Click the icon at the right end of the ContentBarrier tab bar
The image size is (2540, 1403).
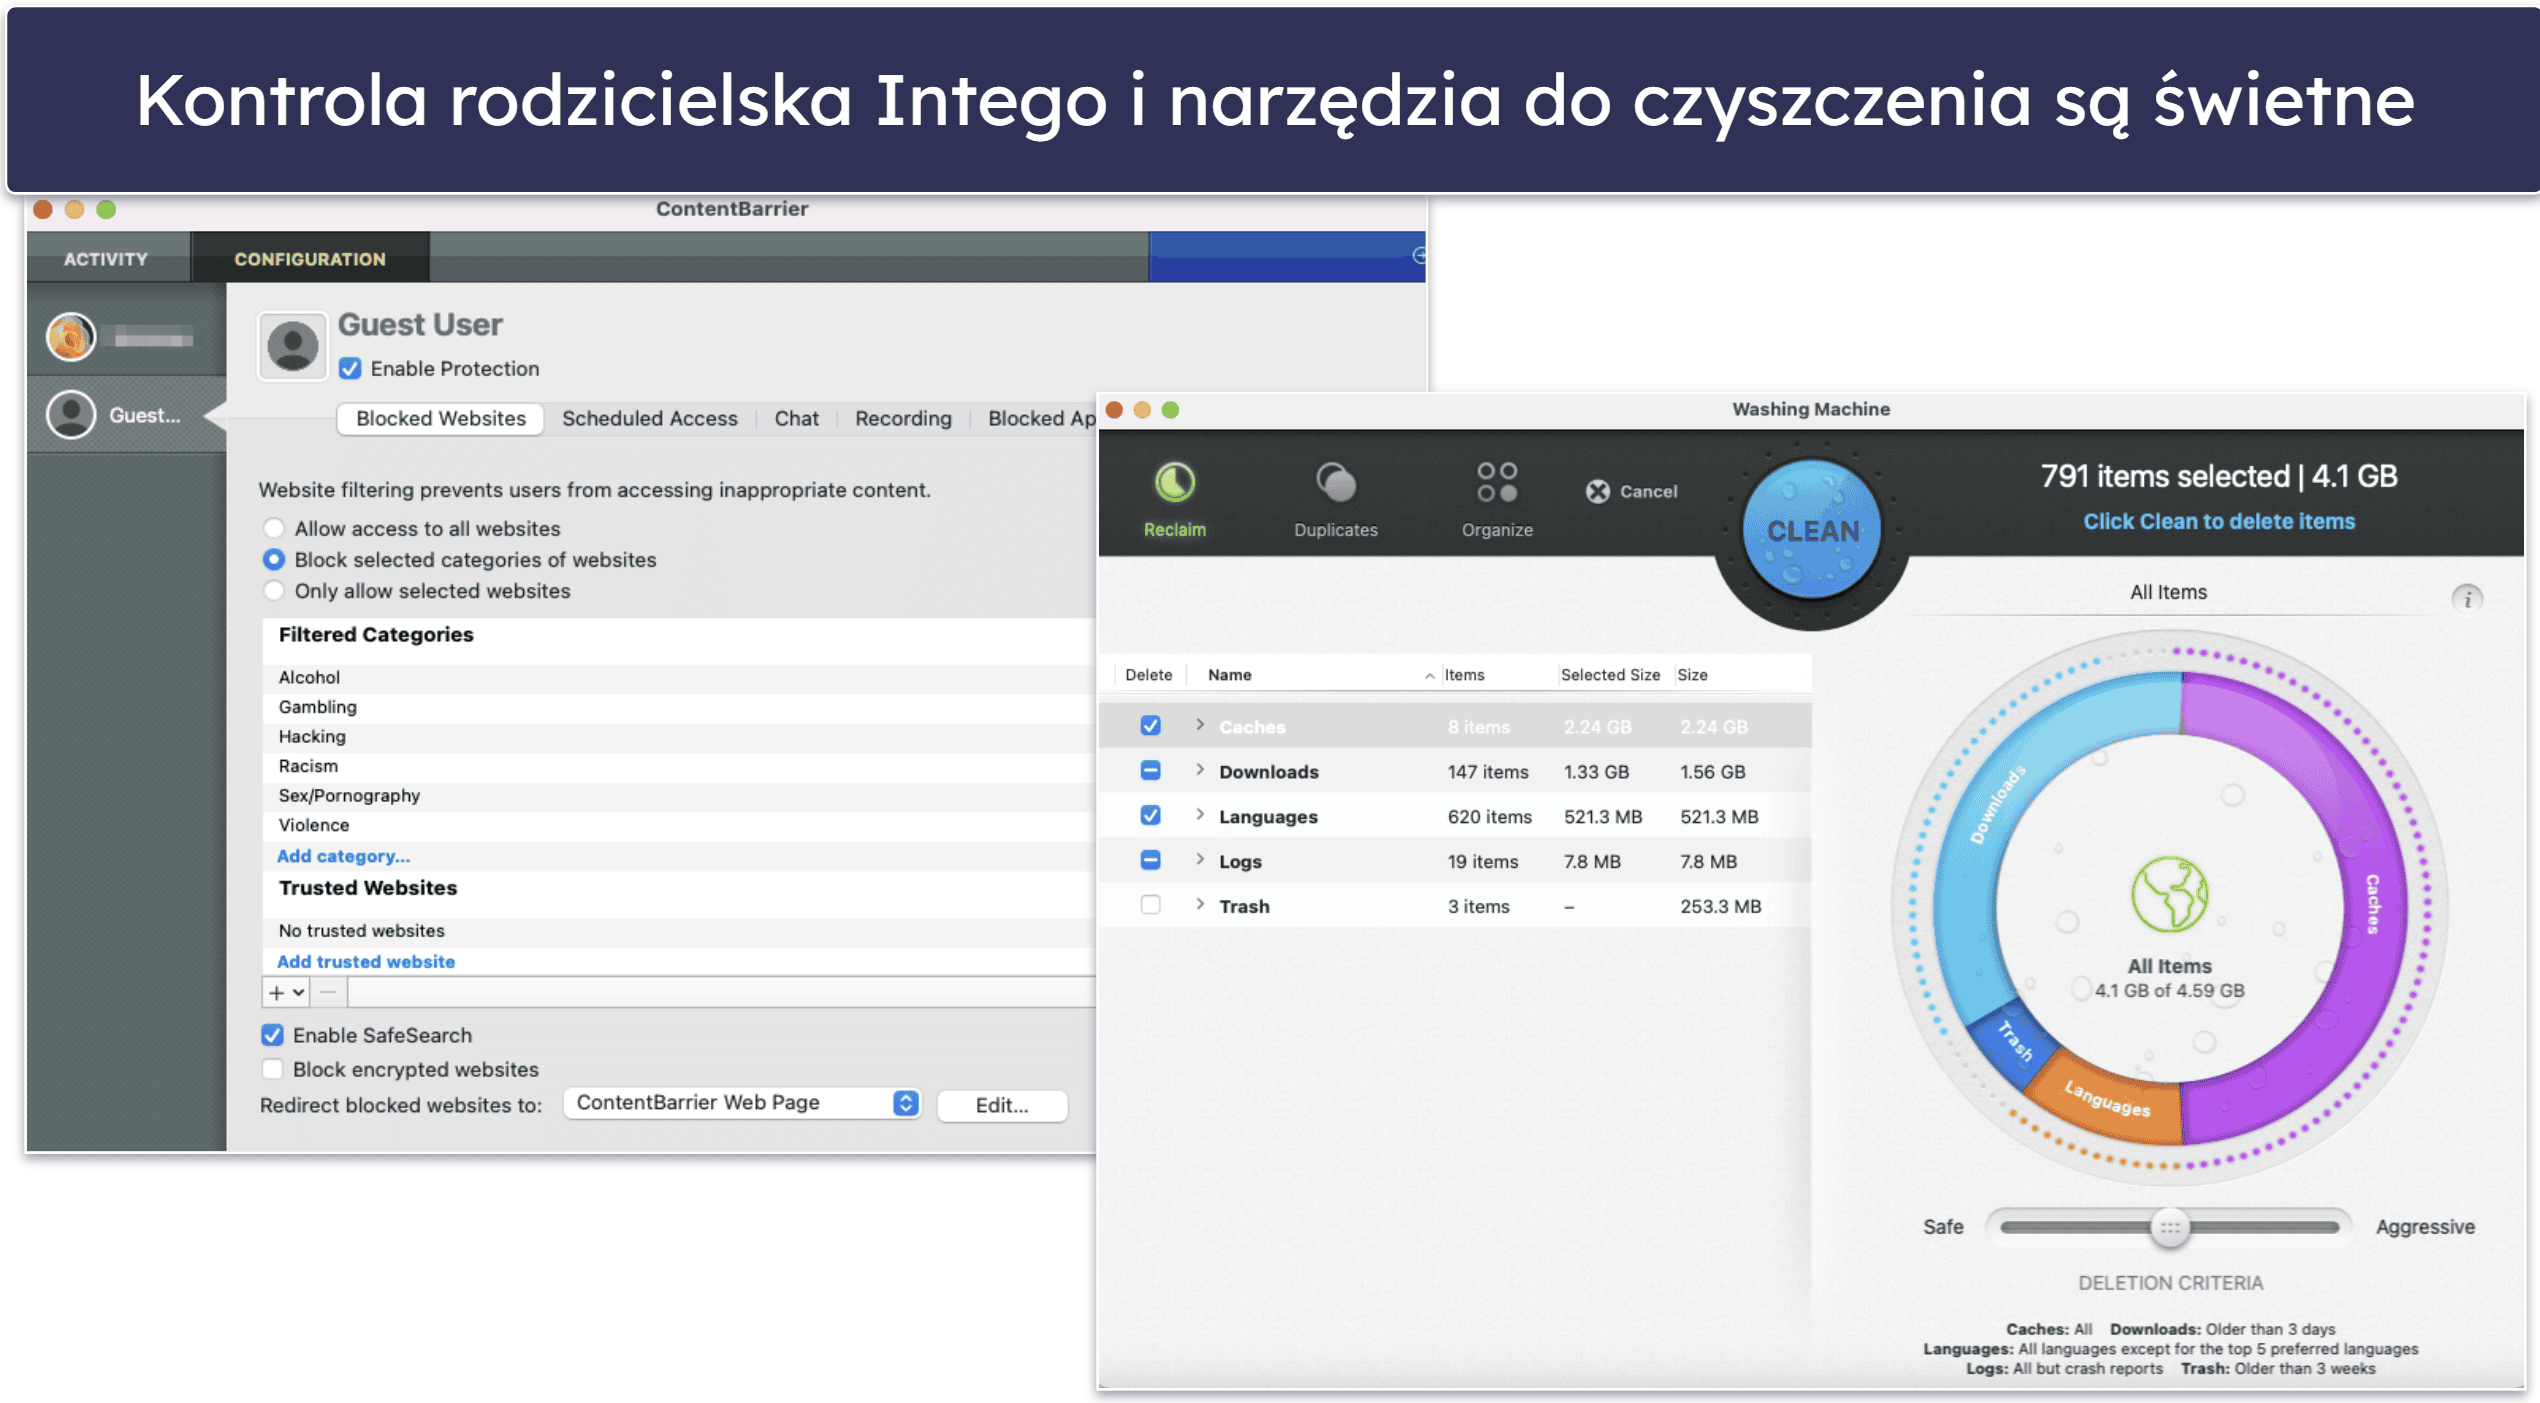[1418, 256]
